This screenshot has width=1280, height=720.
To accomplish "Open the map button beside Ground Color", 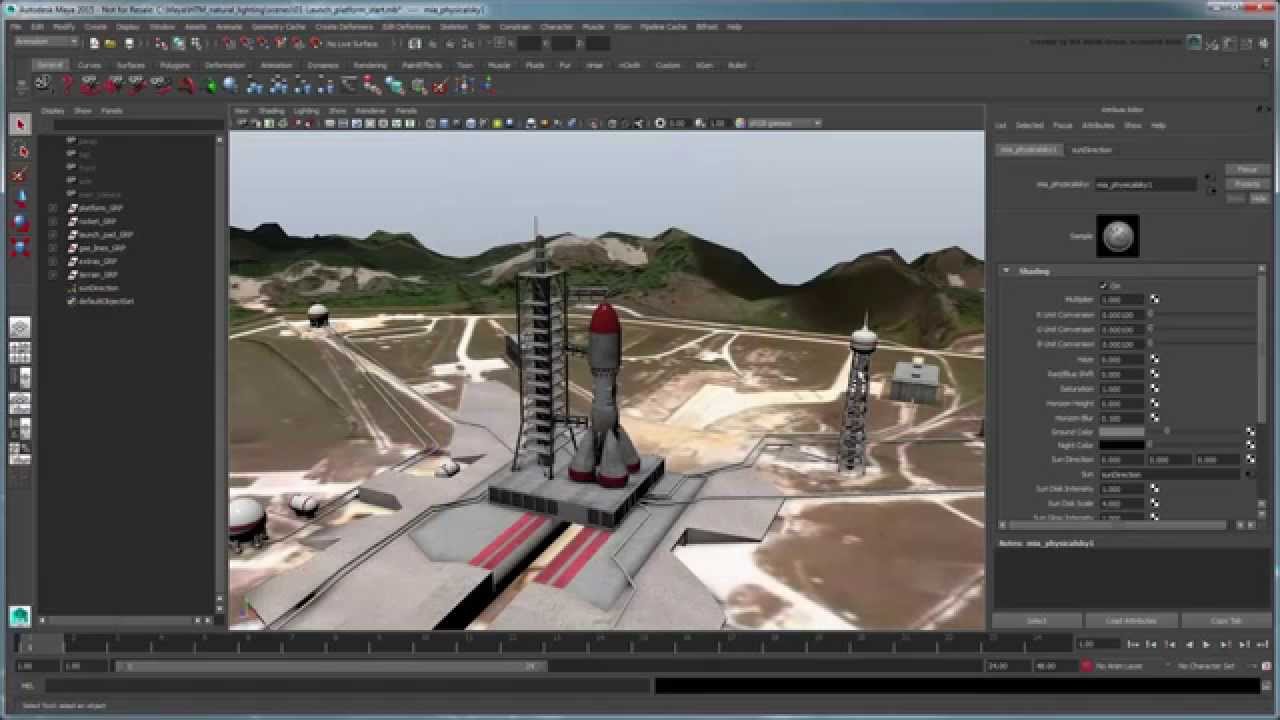I will [1250, 431].
